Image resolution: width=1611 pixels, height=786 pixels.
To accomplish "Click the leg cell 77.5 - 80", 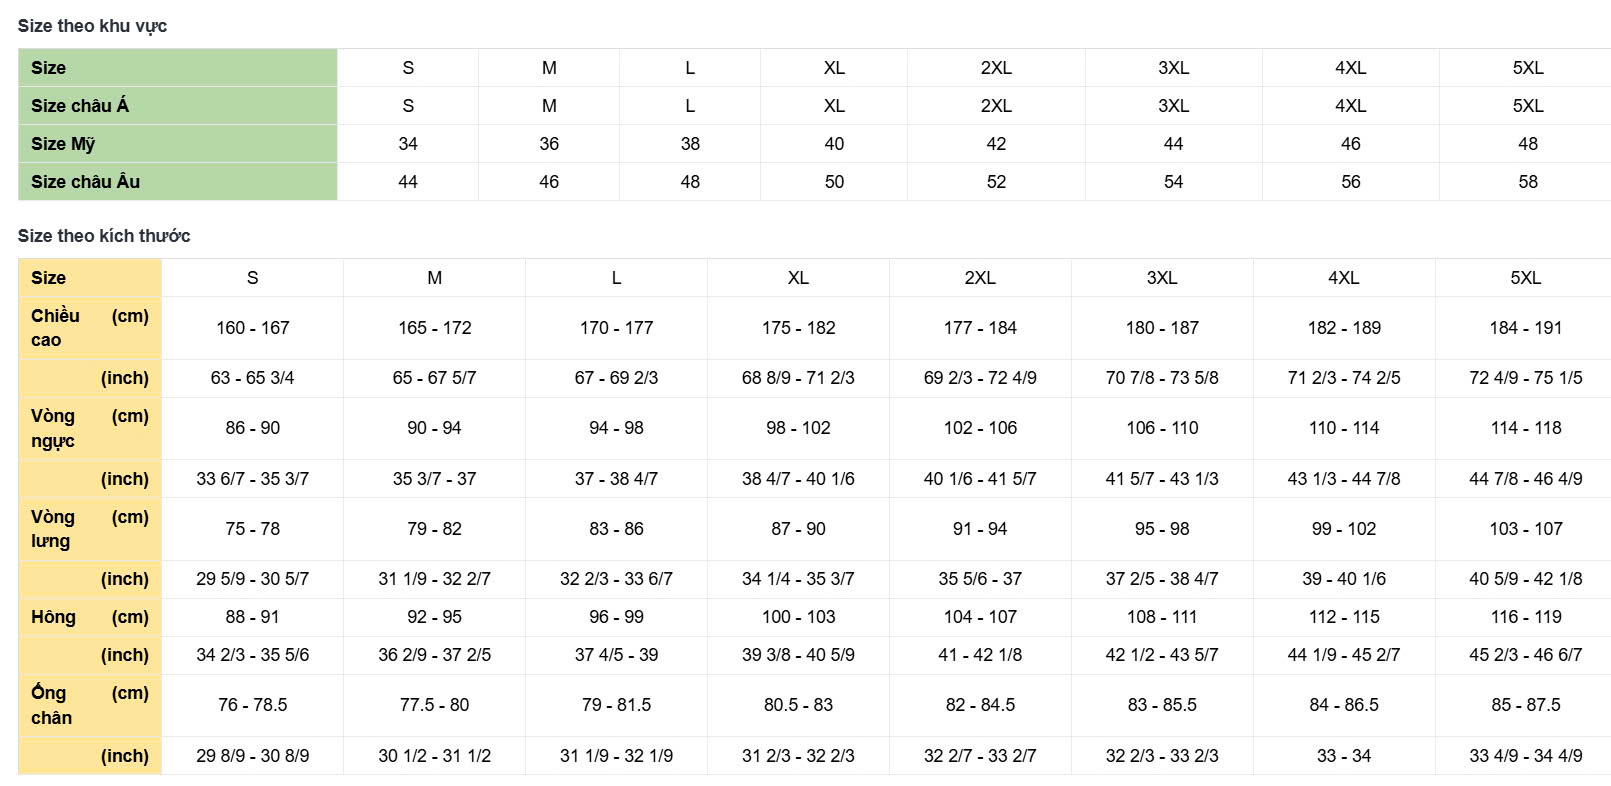I will (x=434, y=705).
